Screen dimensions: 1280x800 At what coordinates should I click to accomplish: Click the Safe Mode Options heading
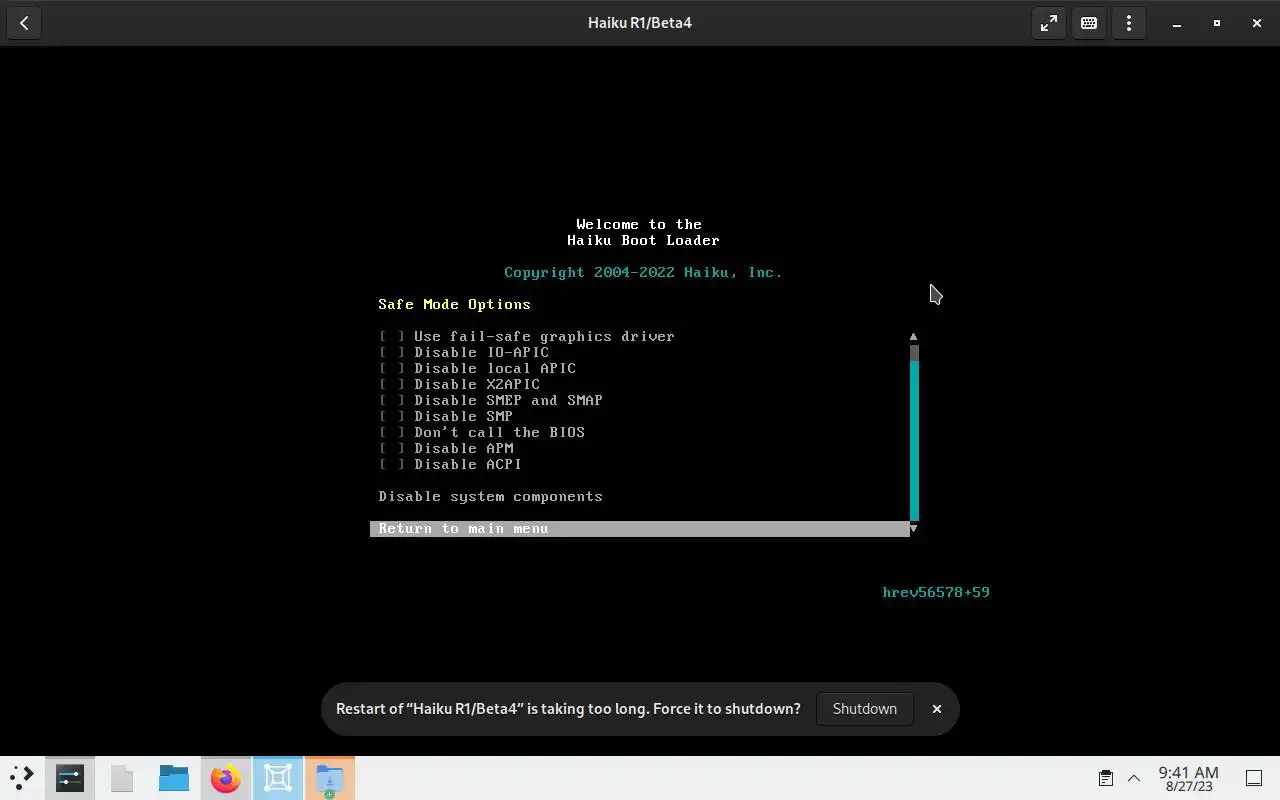tap(455, 305)
